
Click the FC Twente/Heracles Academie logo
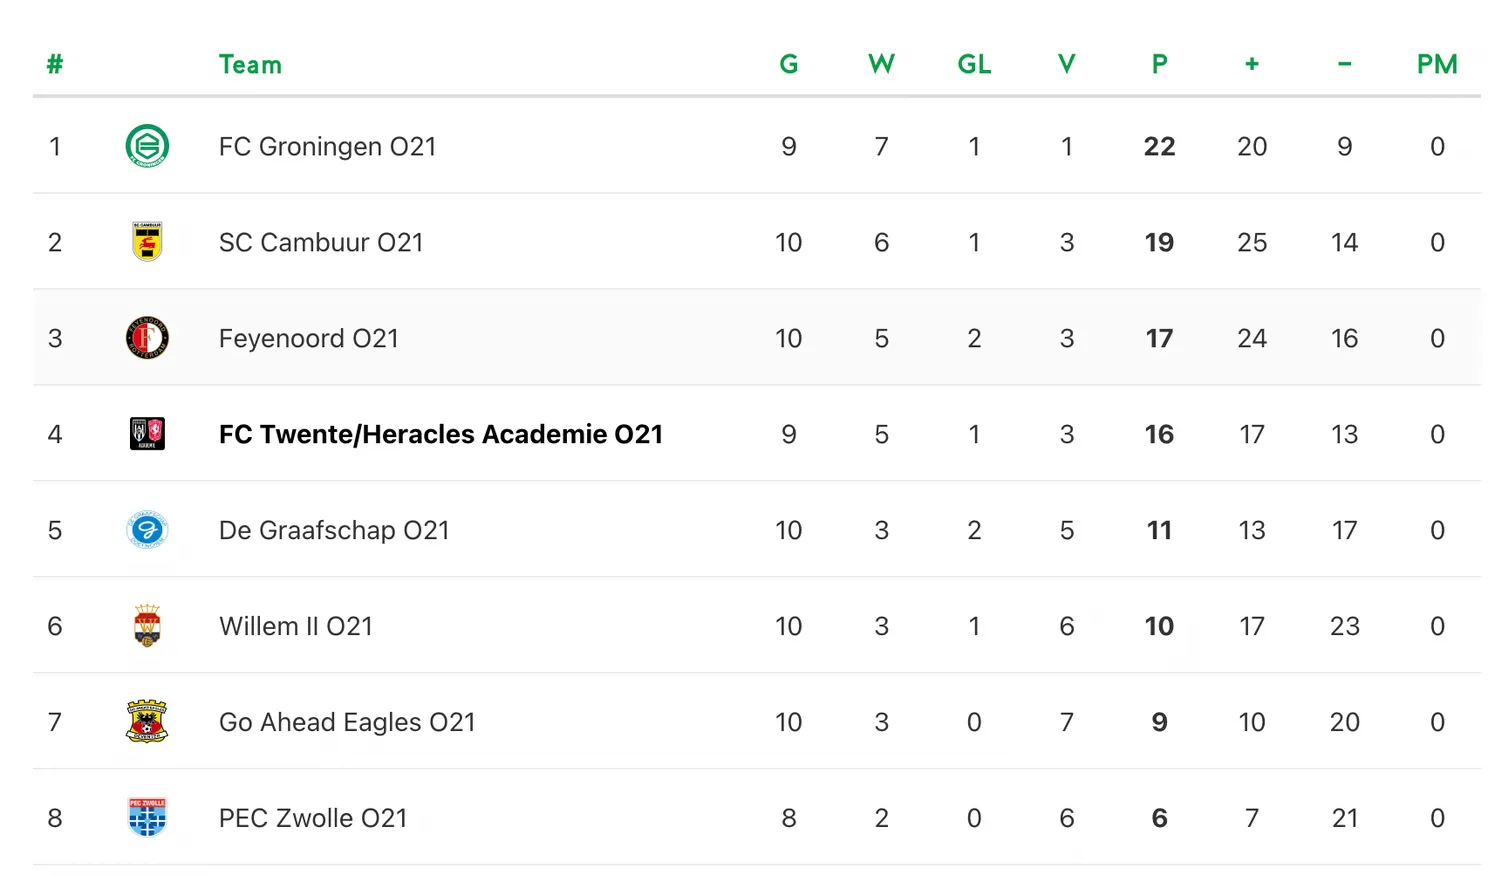coord(147,434)
